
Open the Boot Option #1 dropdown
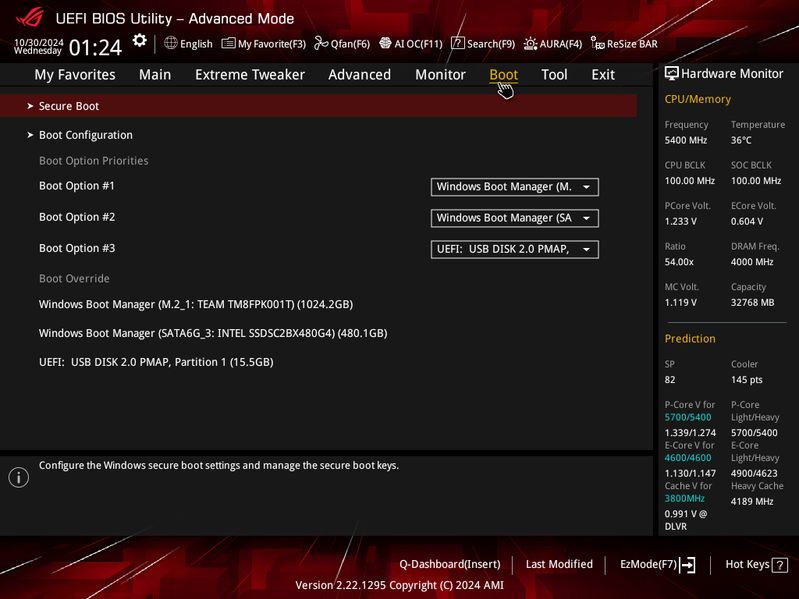point(515,187)
